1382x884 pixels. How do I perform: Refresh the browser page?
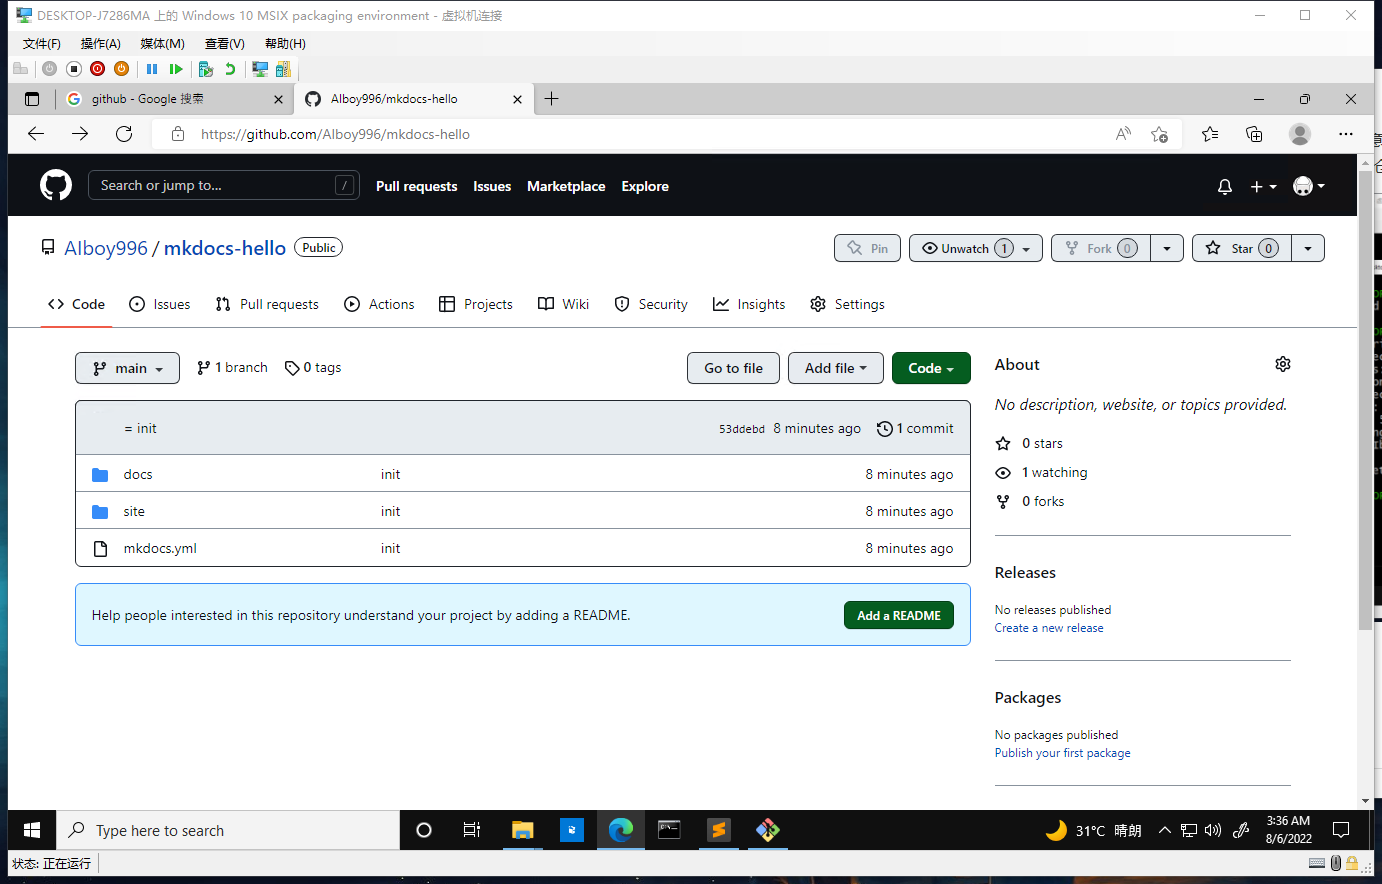pyautogui.click(x=124, y=134)
